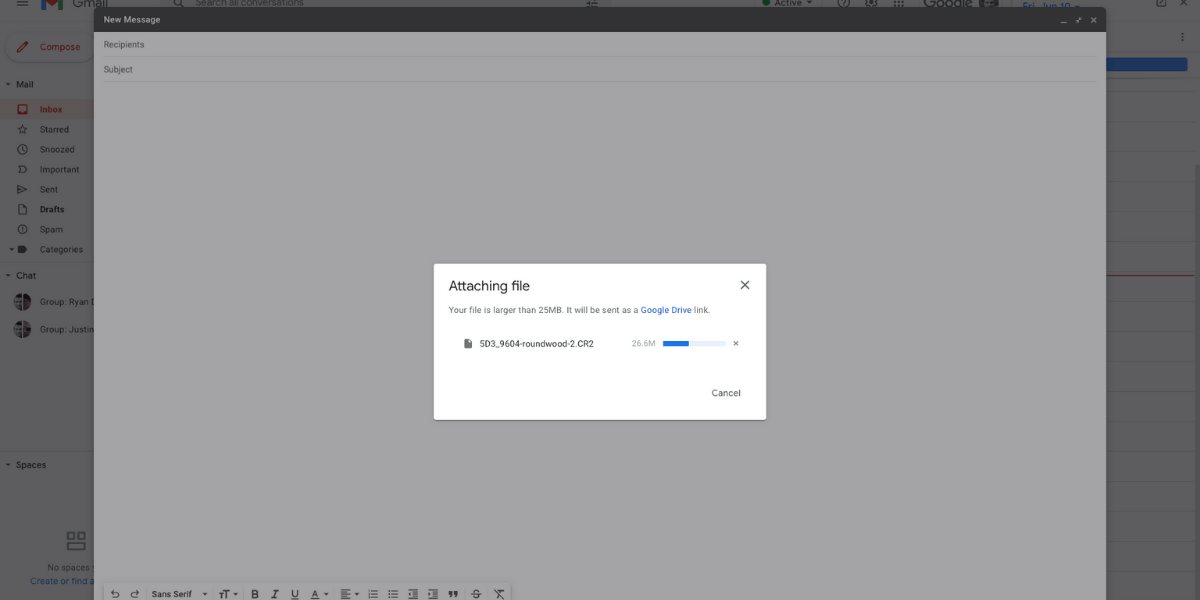1200x600 pixels.
Task: Click the file icon next to the CR2 file
Action: (x=467, y=344)
